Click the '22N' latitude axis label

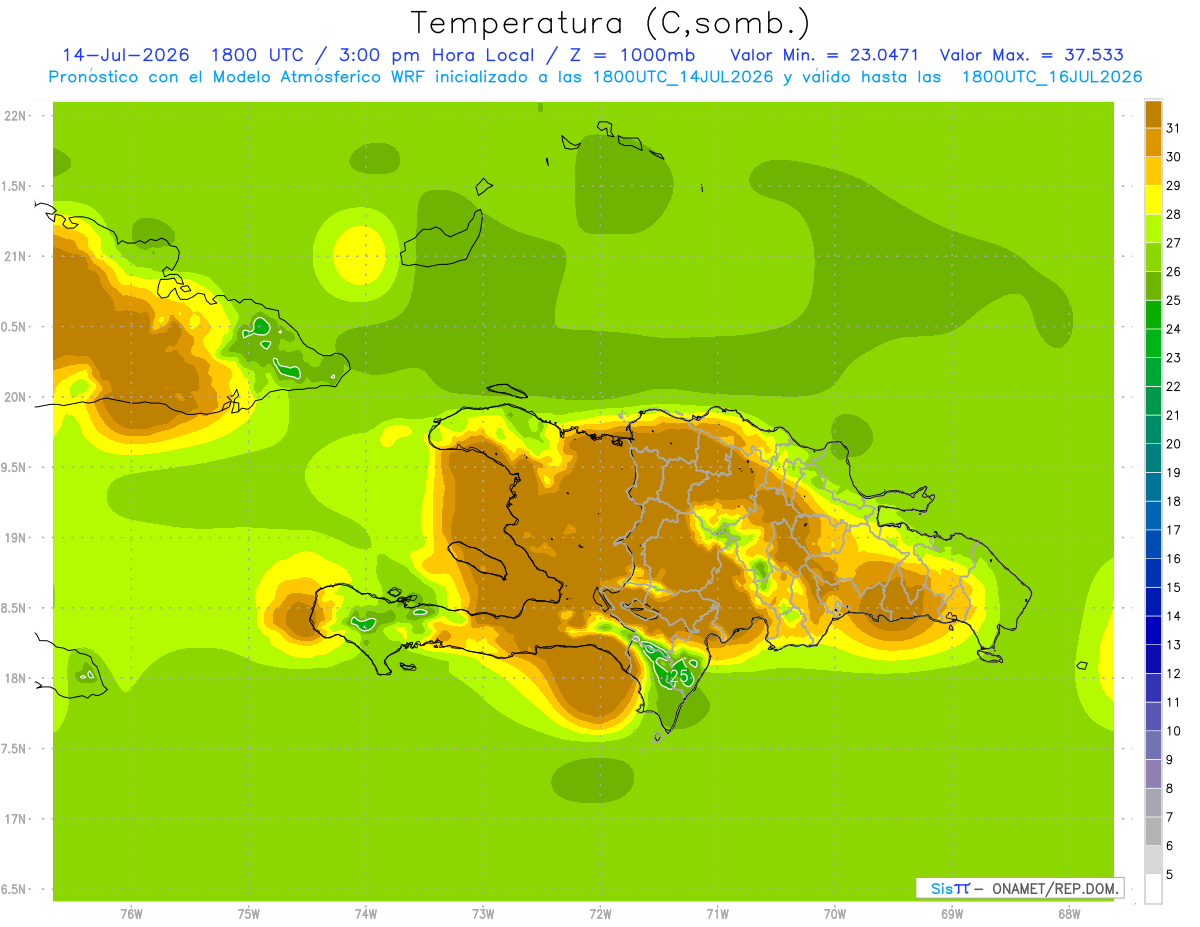[16, 115]
